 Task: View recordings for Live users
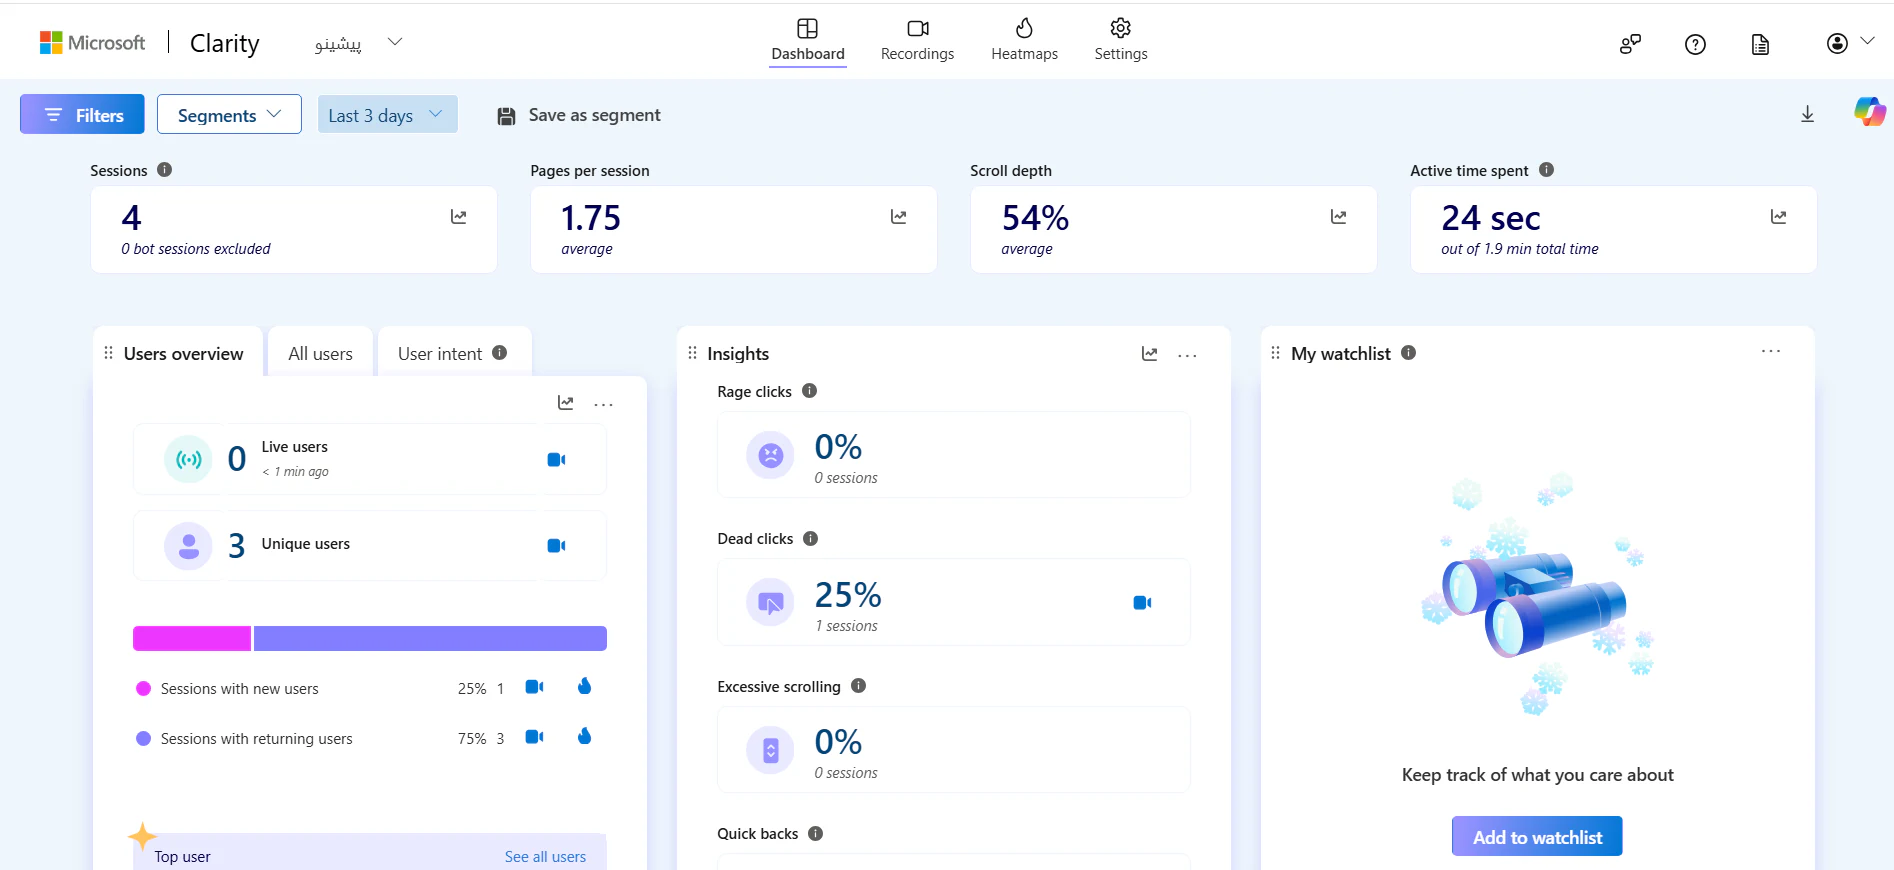coord(556,460)
